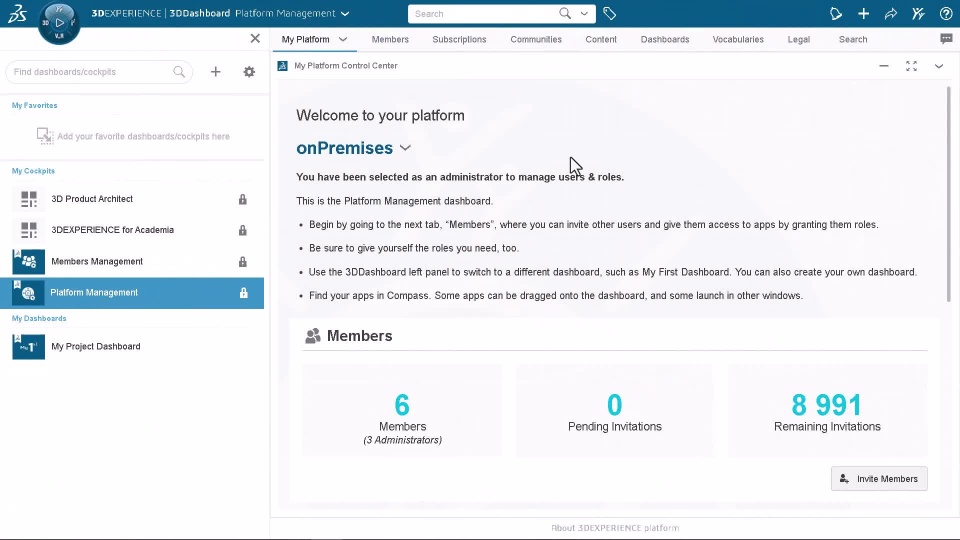Image resolution: width=960 pixels, height=540 pixels.
Task: Open the 3D Product Architect cockpit
Action: [x=132, y=199]
